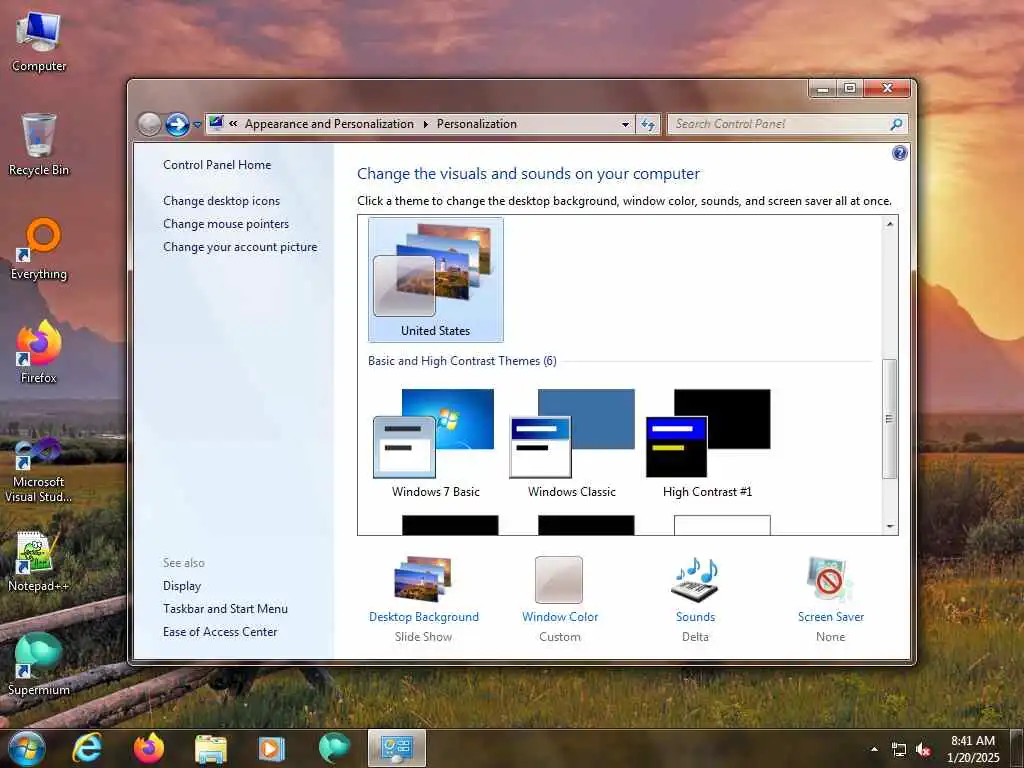The height and width of the screenshot is (768, 1024).
Task: Click the Forward navigation arrow button
Action: 177,124
